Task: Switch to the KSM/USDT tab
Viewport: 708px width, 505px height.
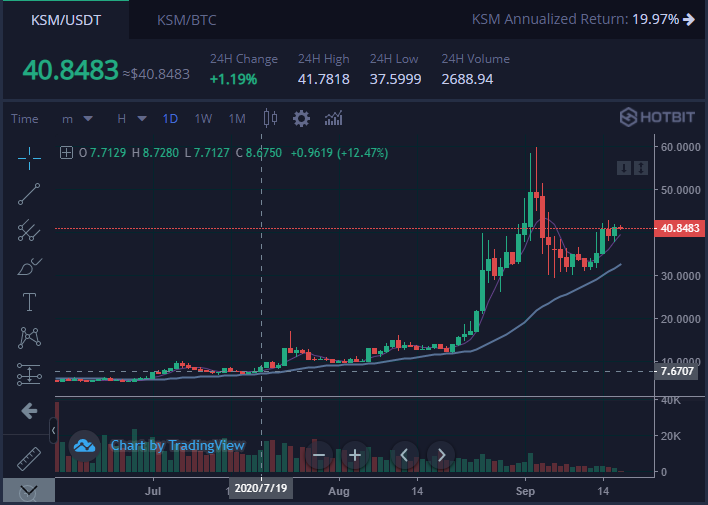Action: pos(66,20)
